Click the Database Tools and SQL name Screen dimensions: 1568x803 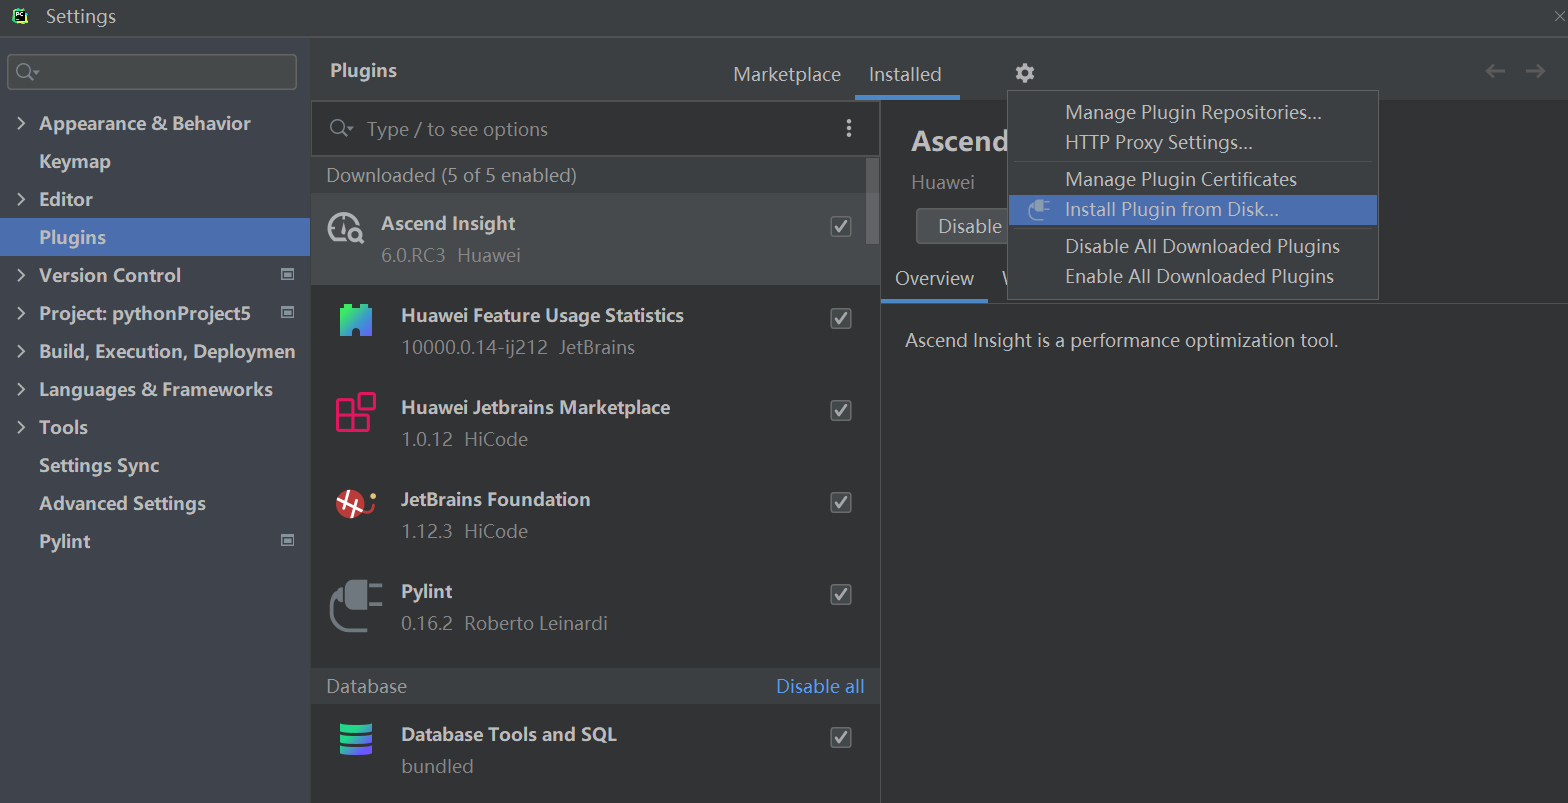pyautogui.click(x=508, y=734)
